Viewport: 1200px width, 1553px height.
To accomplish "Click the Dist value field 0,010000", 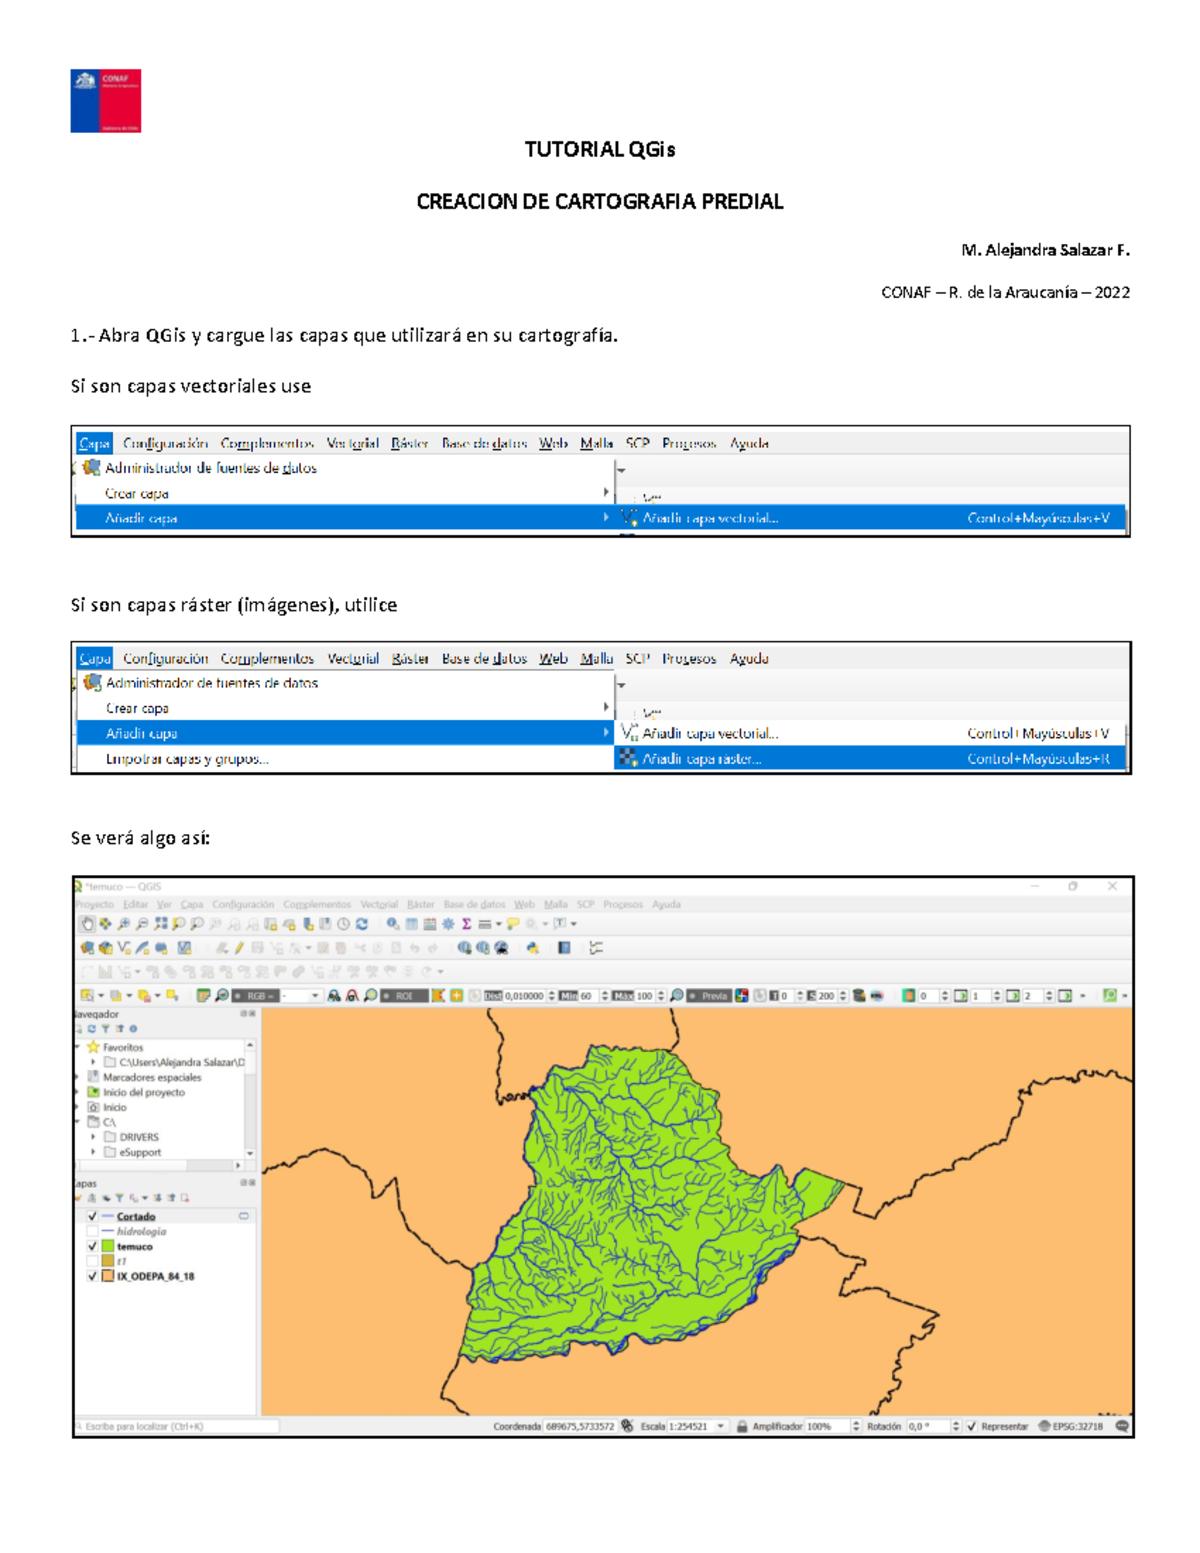I will (525, 996).
